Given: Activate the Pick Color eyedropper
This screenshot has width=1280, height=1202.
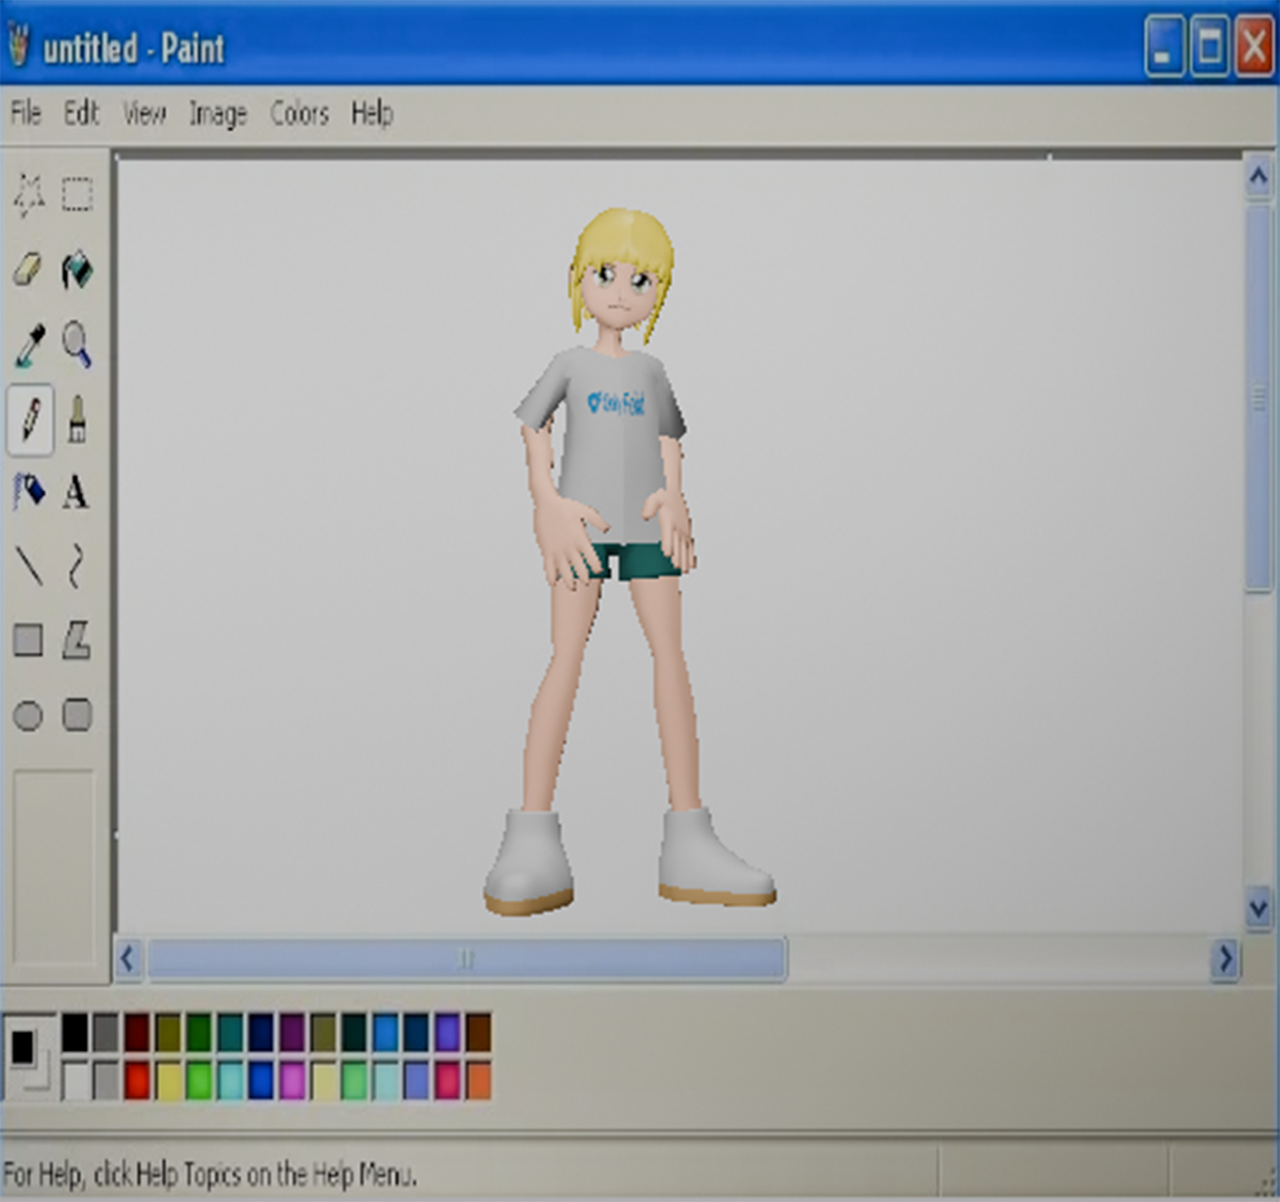Looking at the screenshot, I should tap(29, 345).
